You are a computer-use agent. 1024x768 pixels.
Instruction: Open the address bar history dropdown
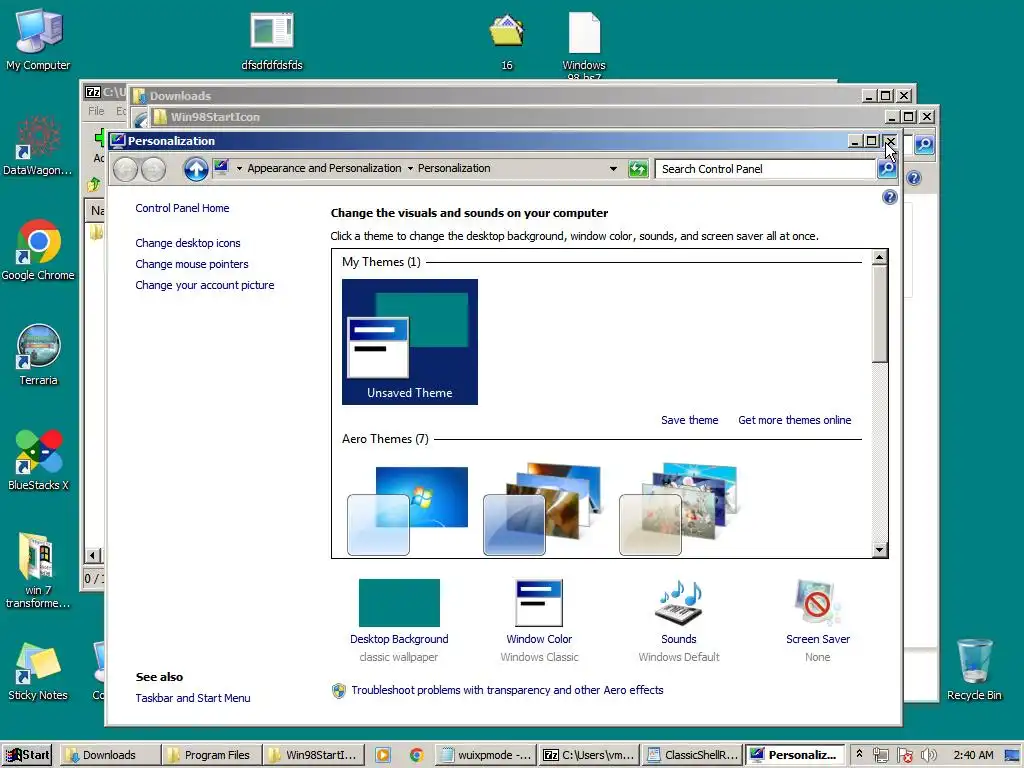coord(613,168)
